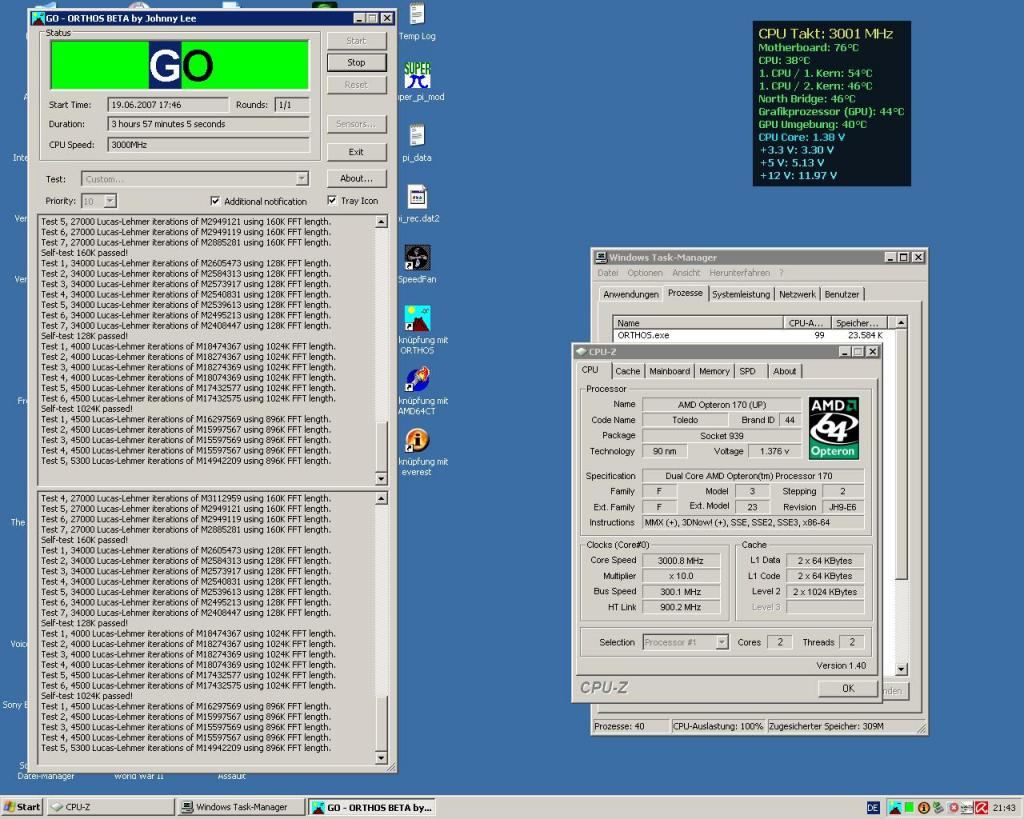Viewport: 1024px width, 819px height.
Task: Click the system clock showing 21:43
Action: (1004, 808)
